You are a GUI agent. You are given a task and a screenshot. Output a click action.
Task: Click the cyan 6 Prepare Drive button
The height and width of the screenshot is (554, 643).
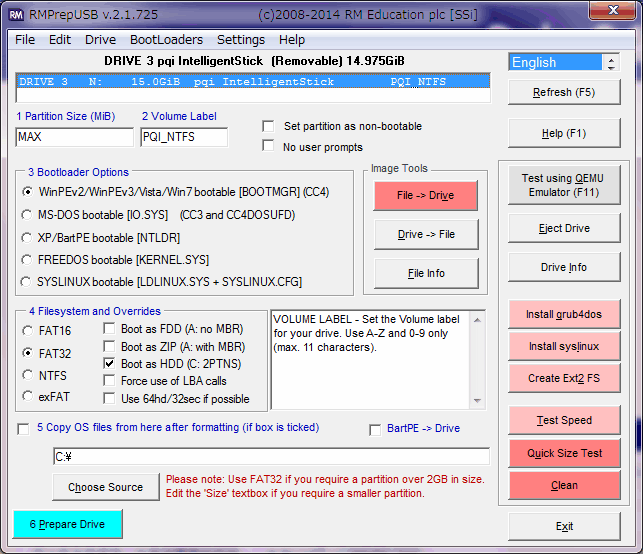pos(67,524)
